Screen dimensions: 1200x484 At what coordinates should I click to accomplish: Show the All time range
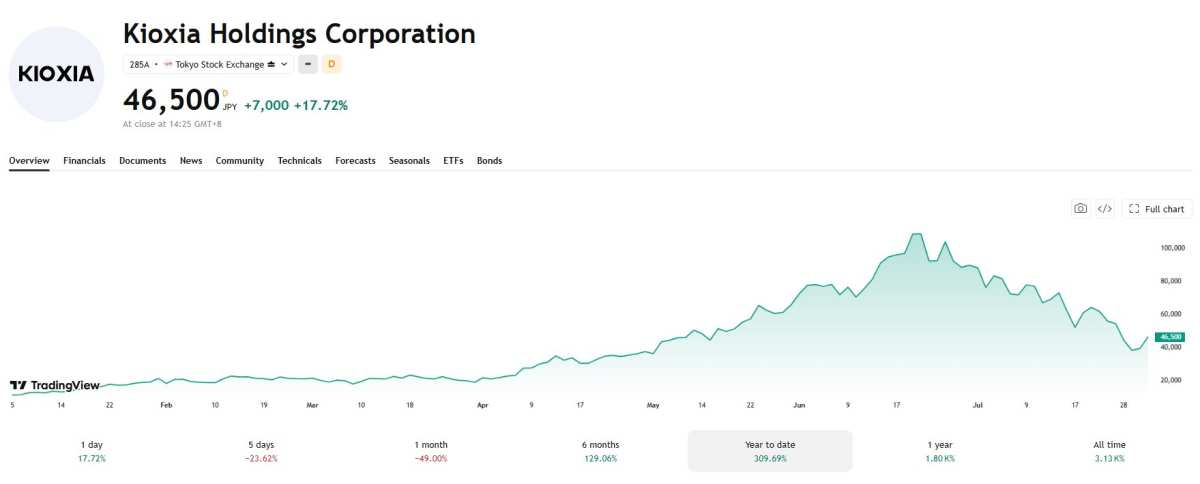coord(1109,451)
